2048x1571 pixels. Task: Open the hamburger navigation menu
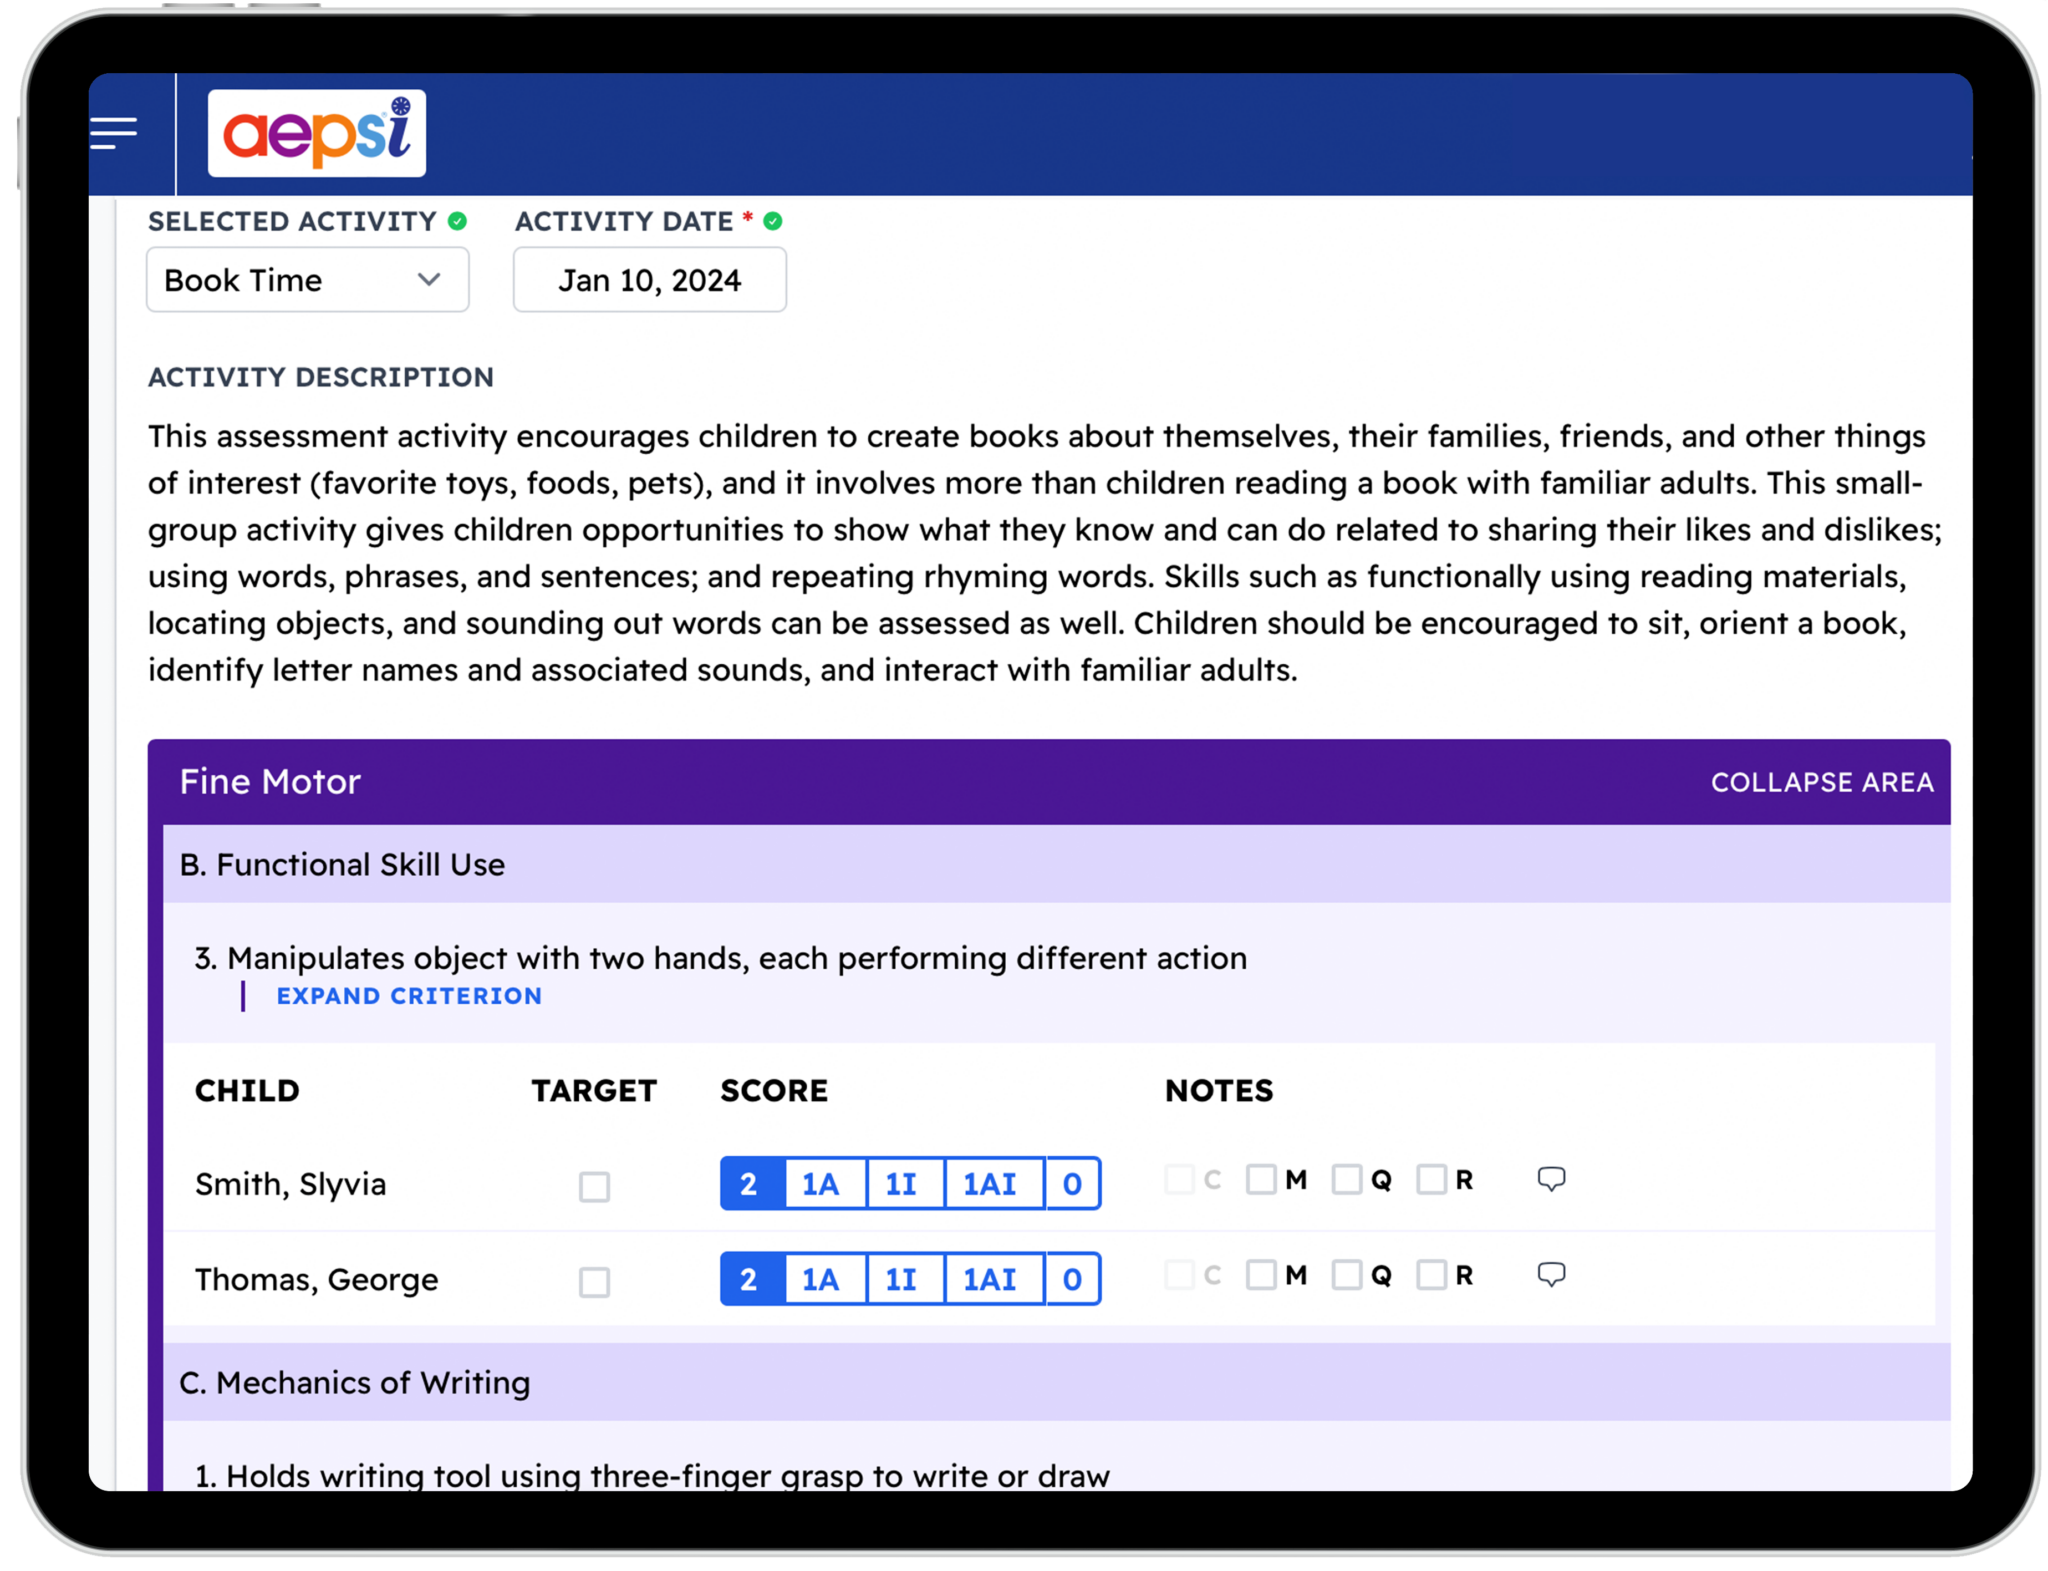(x=115, y=131)
